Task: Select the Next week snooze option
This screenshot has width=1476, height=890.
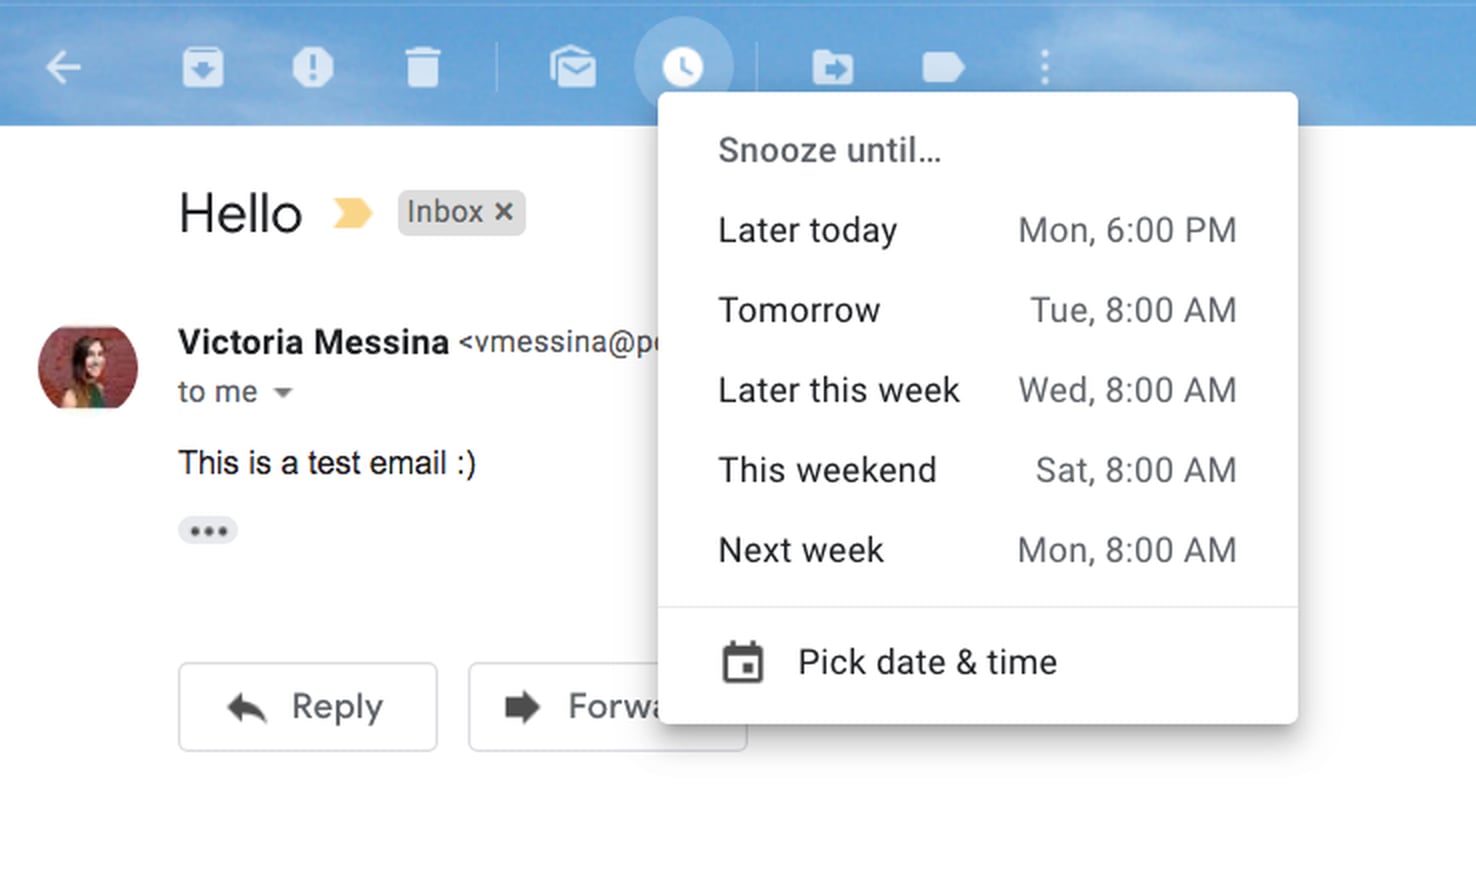Action: (975, 550)
